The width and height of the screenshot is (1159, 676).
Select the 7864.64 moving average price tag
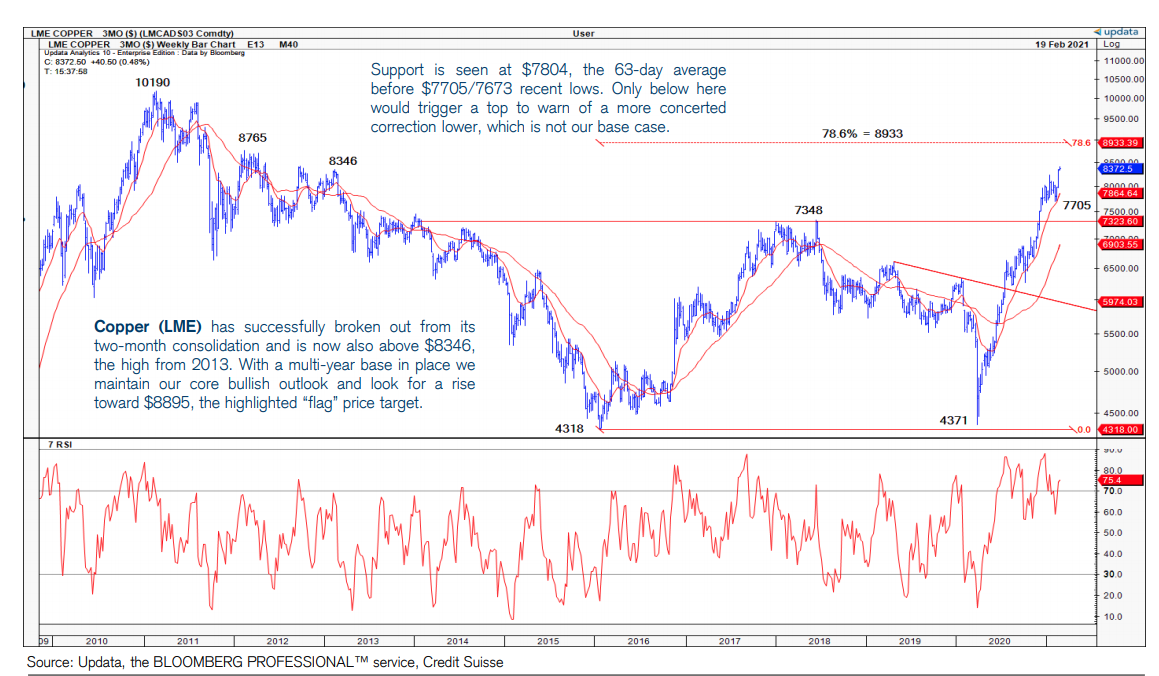pyautogui.click(x=1119, y=193)
